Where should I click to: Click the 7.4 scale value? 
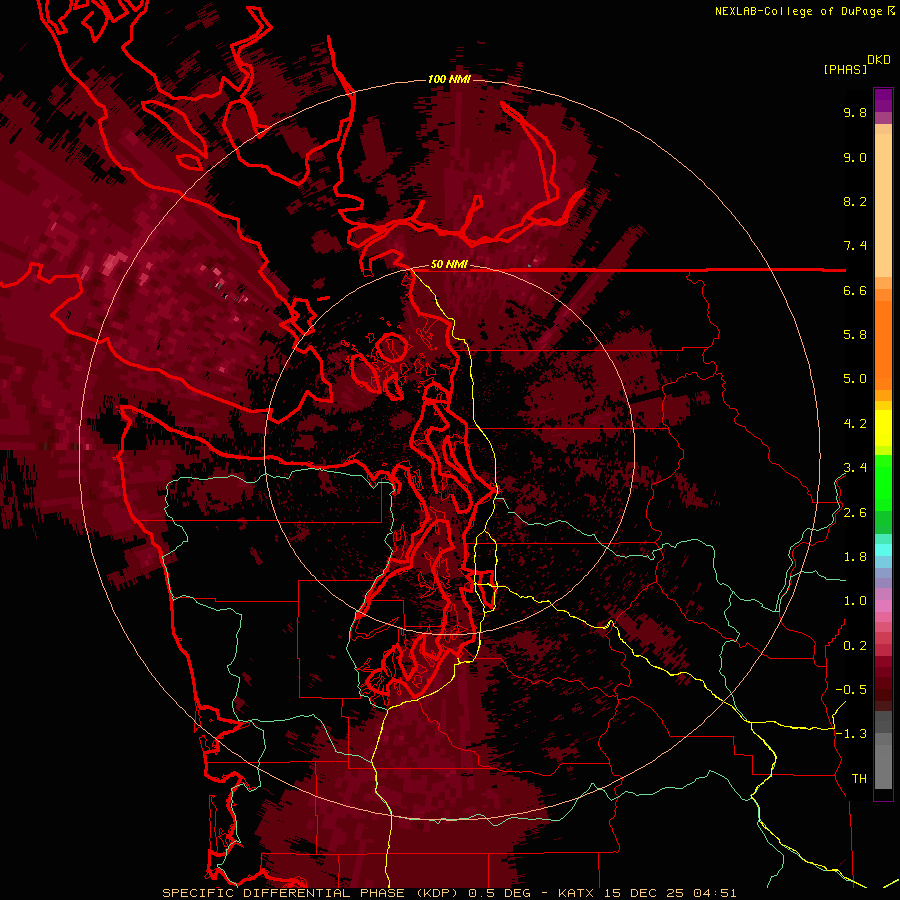[855, 246]
